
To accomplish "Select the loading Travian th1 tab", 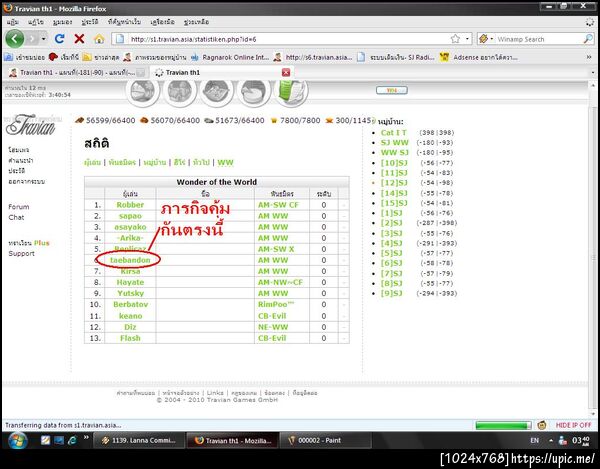I will pos(221,72).
